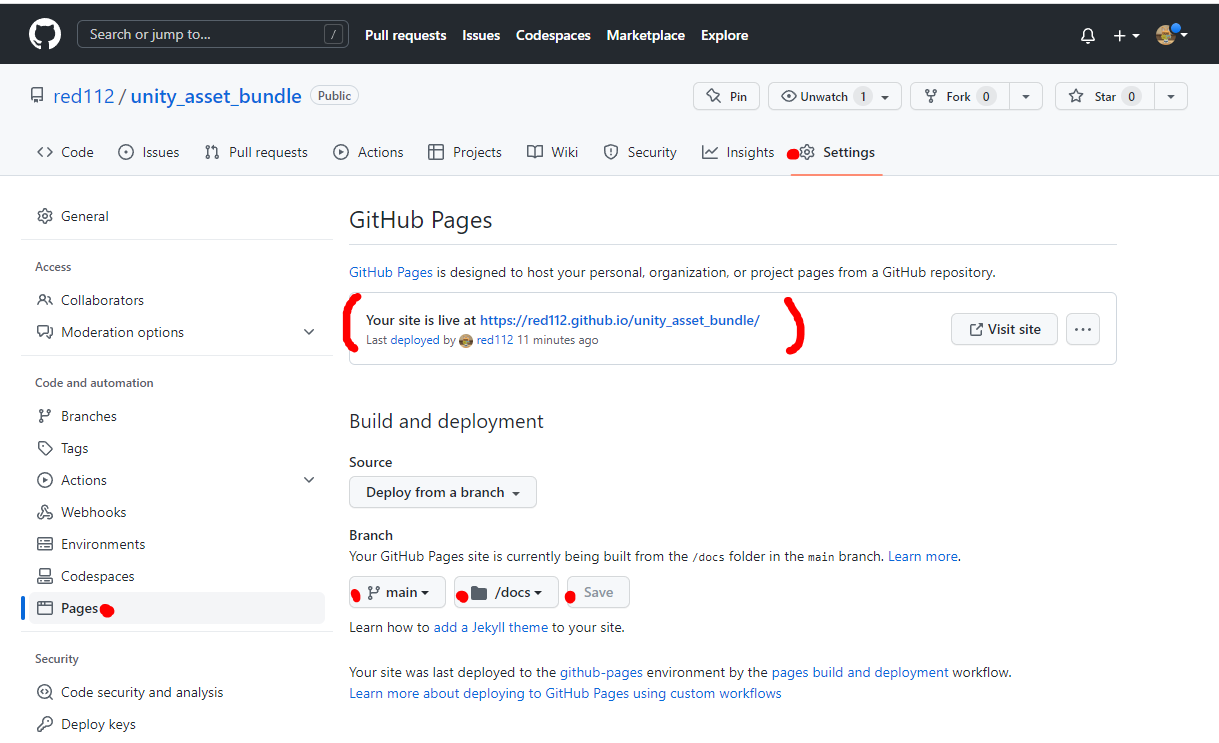
Task: Open the /docs folder selector
Action: 506,592
